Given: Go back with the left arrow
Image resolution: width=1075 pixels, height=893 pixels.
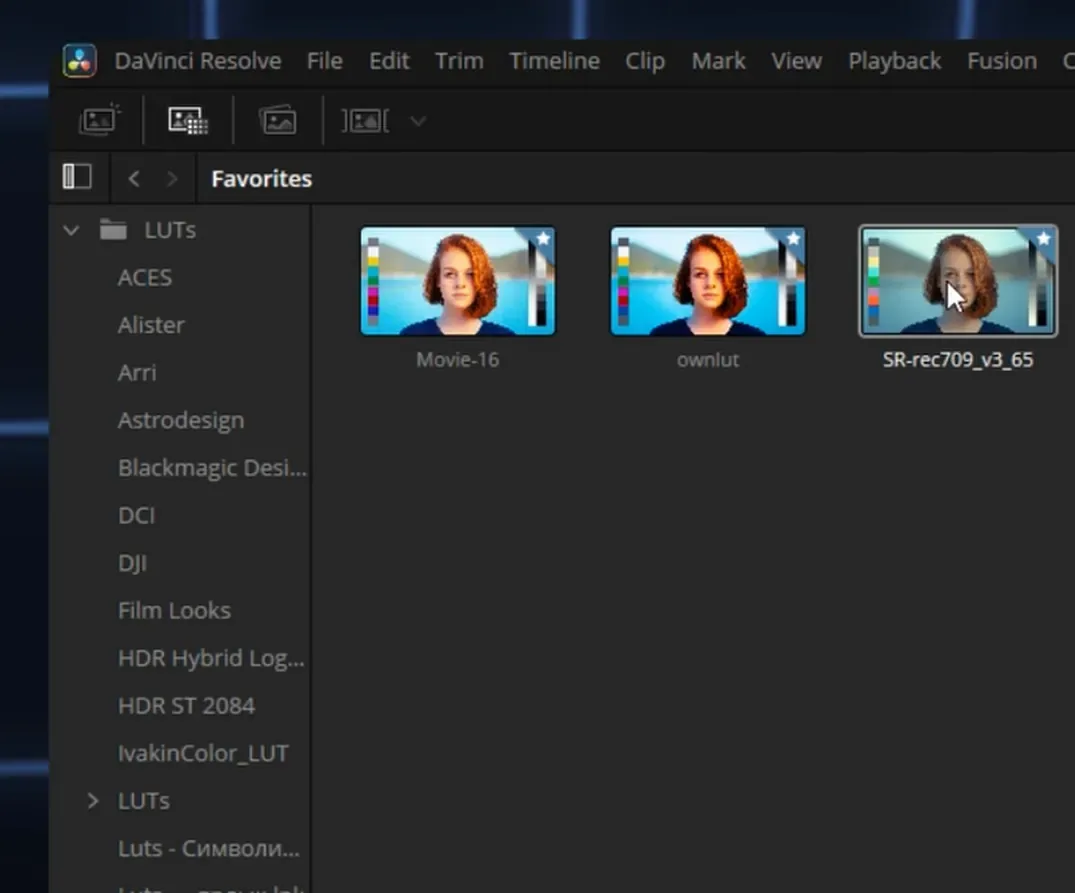Looking at the screenshot, I should (x=134, y=179).
